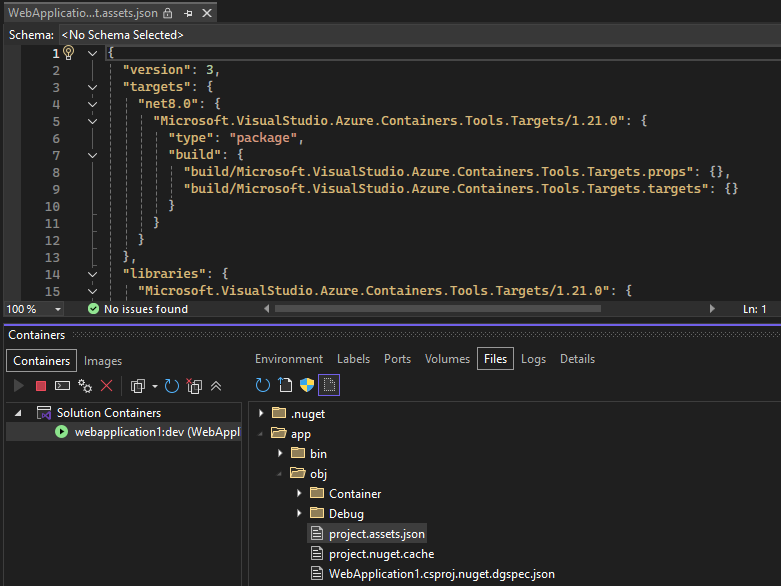Click the pin icon on the document tab
781x586 pixels.
pos(188,13)
